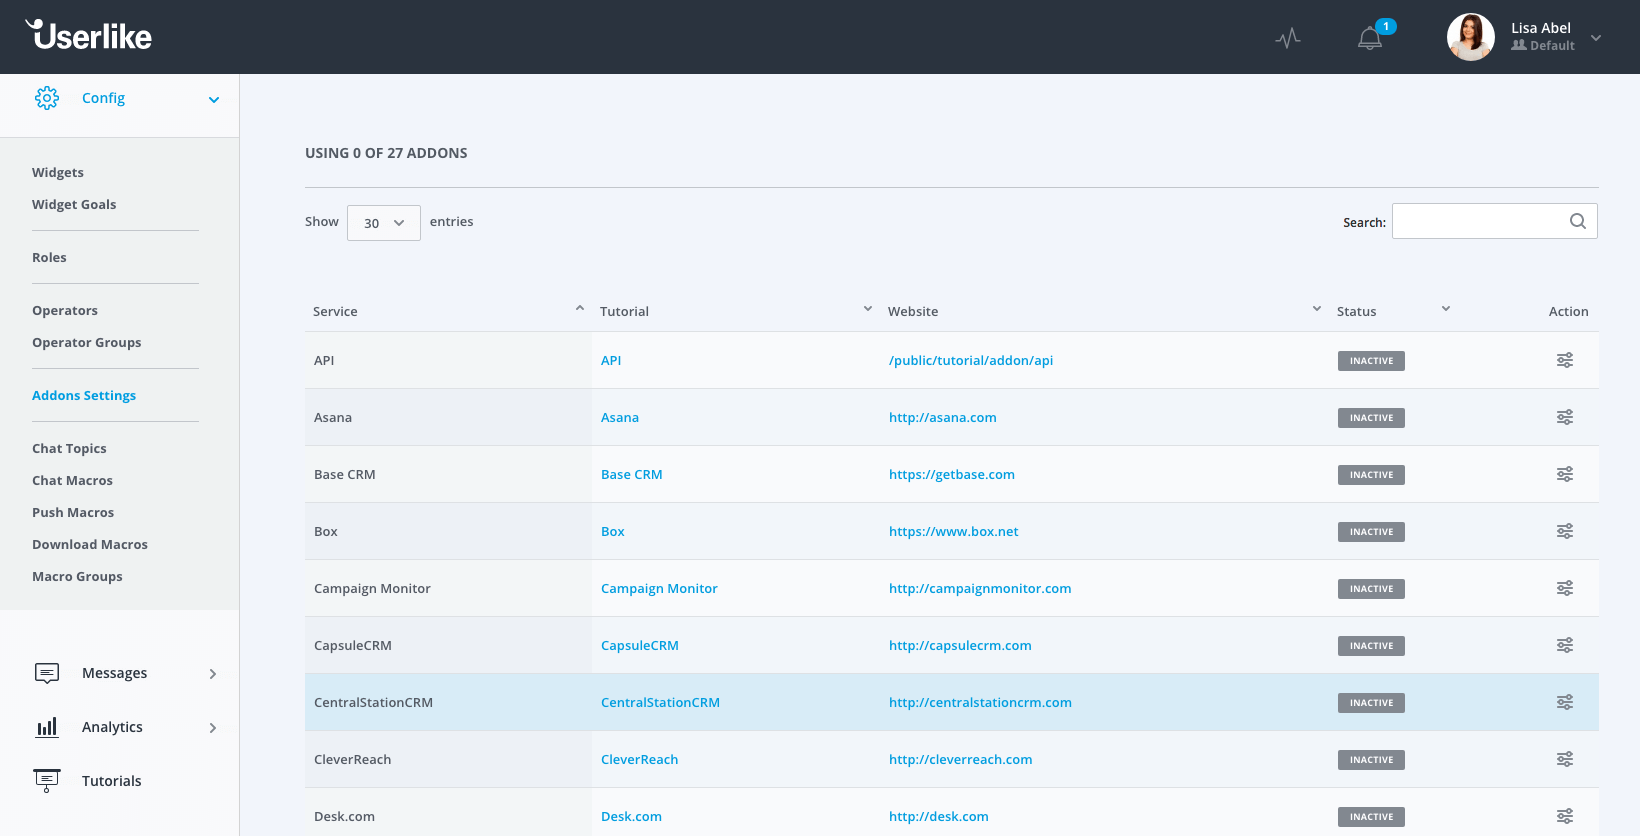
Task: Visit the http://capsulecrm.com website link
Action: click(x=960, y=646)
